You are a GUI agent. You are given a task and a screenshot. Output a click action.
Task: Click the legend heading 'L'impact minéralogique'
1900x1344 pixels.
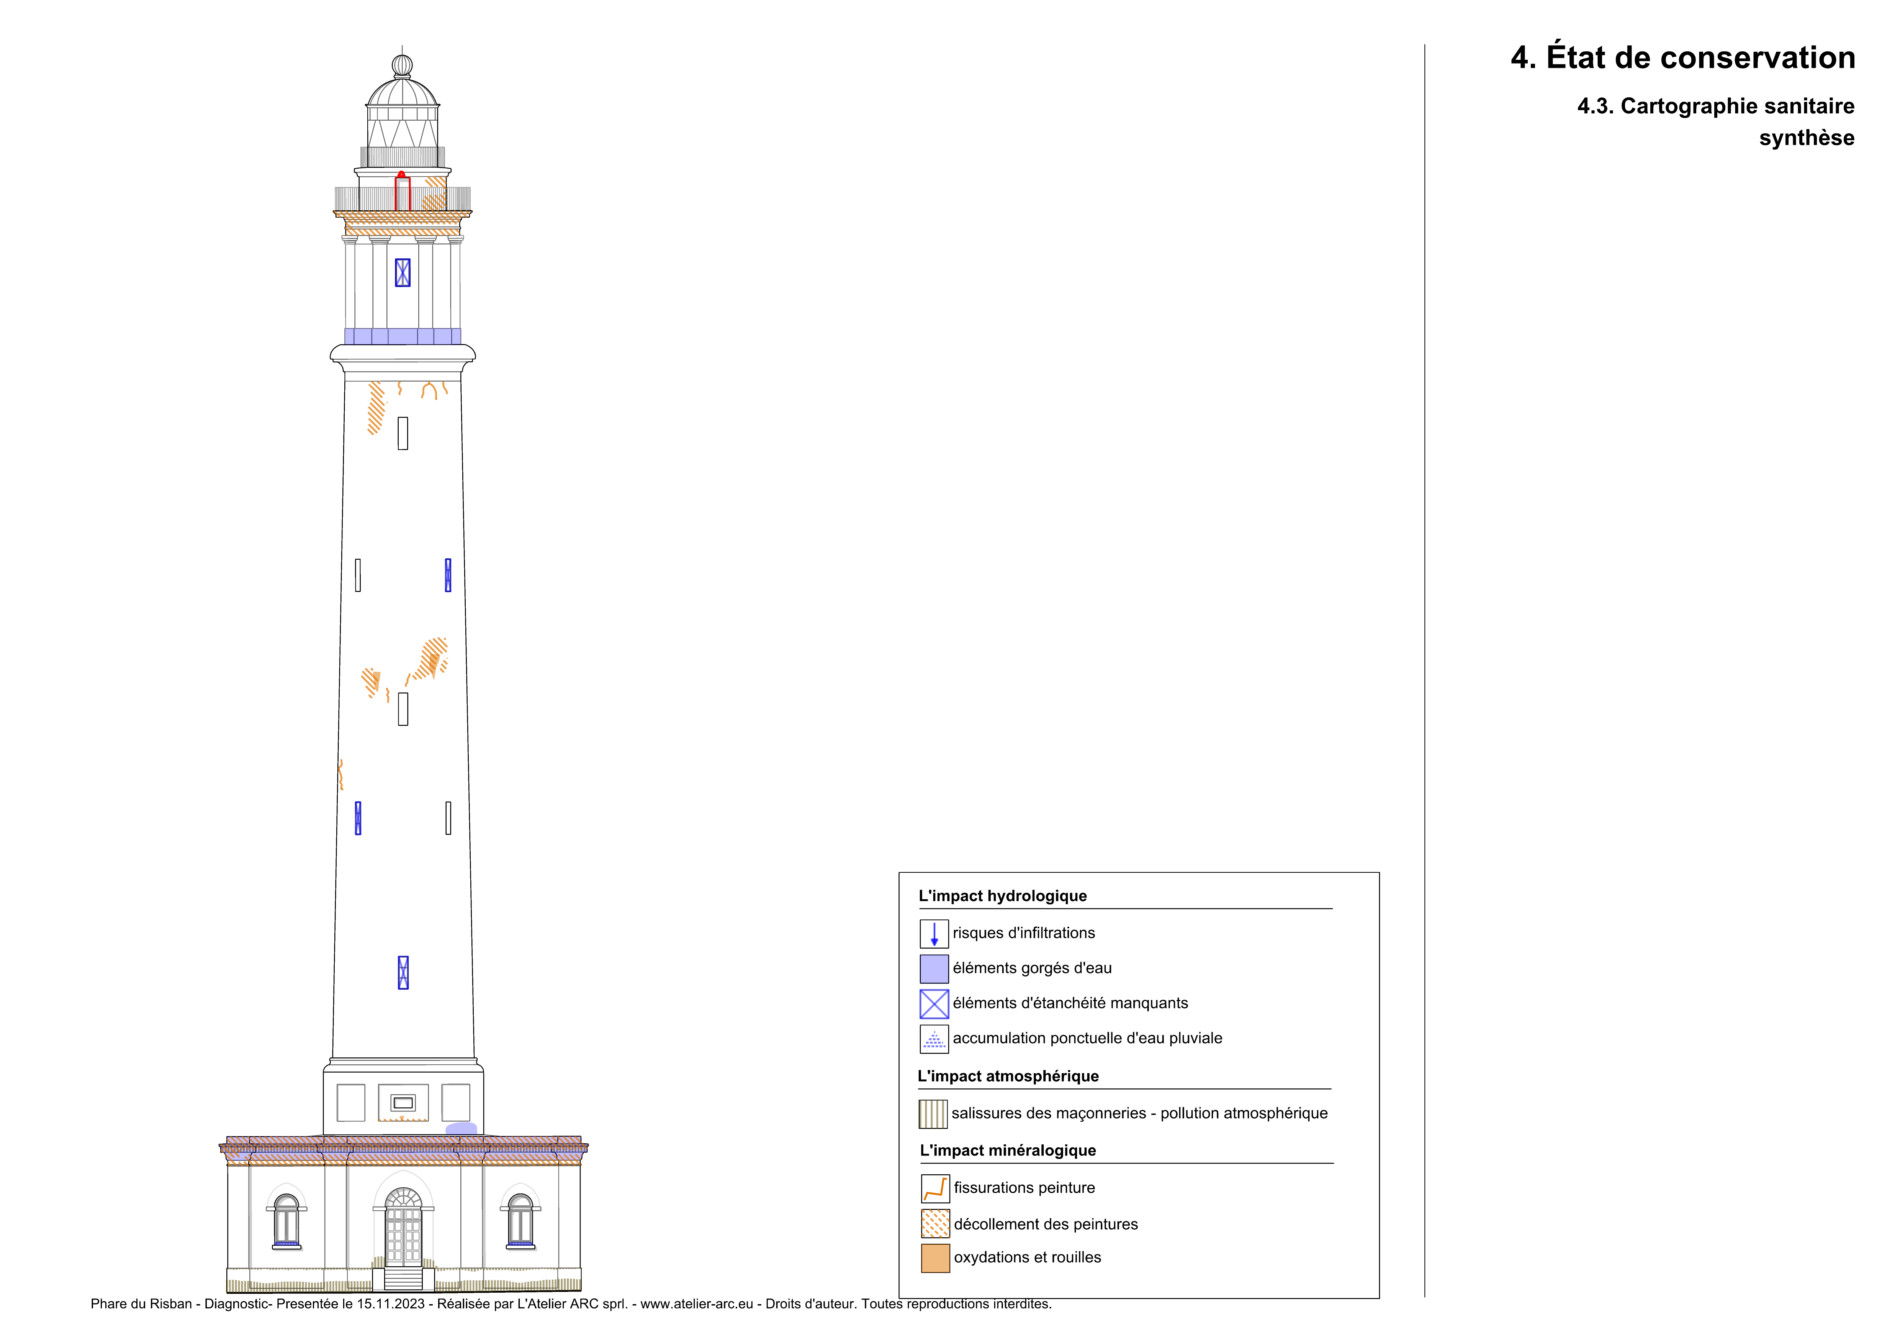[1008, 1150]
